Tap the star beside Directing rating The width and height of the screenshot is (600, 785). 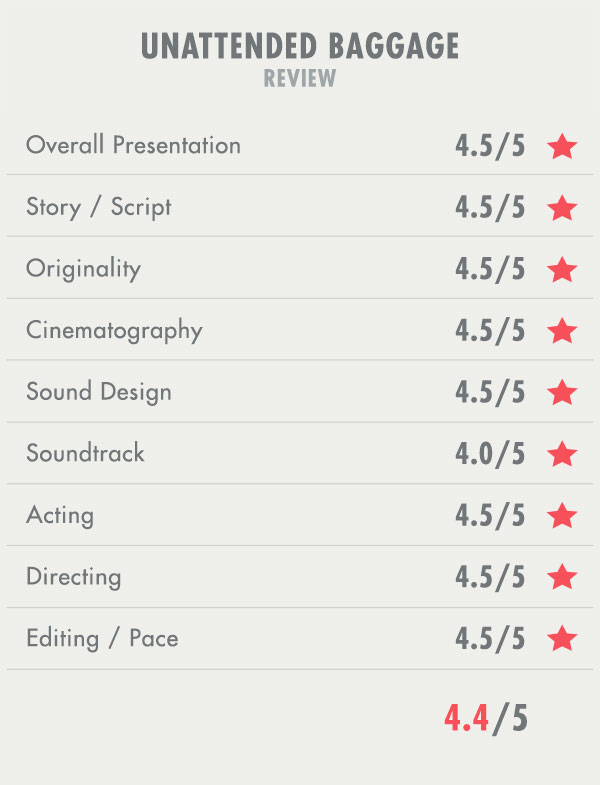(562, 577)
